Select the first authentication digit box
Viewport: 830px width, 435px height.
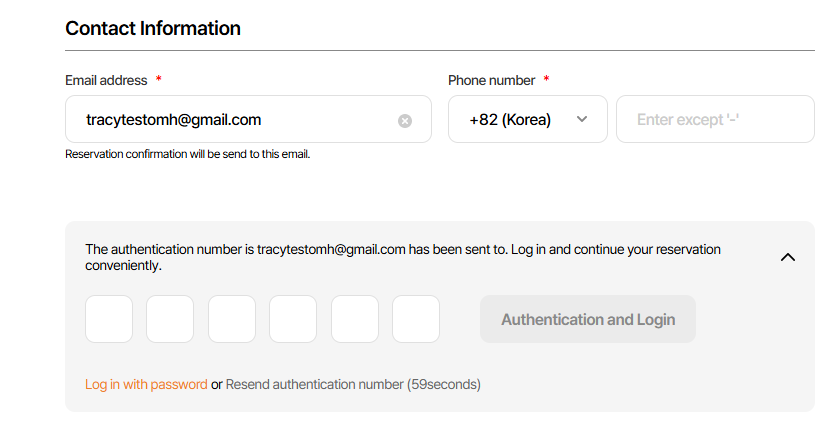[x=109, y=319]
